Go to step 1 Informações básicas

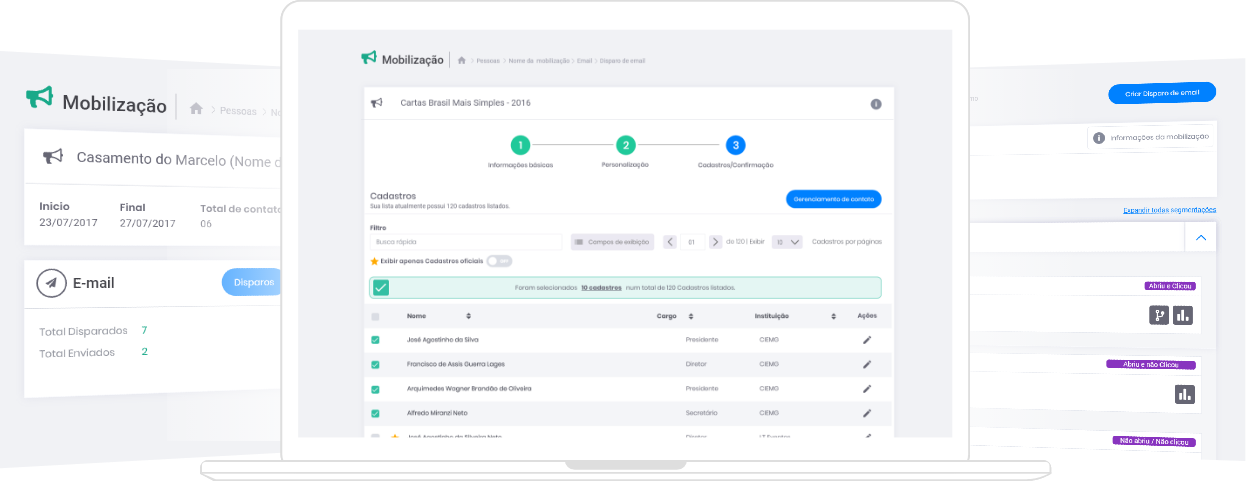tap(520, 145)
